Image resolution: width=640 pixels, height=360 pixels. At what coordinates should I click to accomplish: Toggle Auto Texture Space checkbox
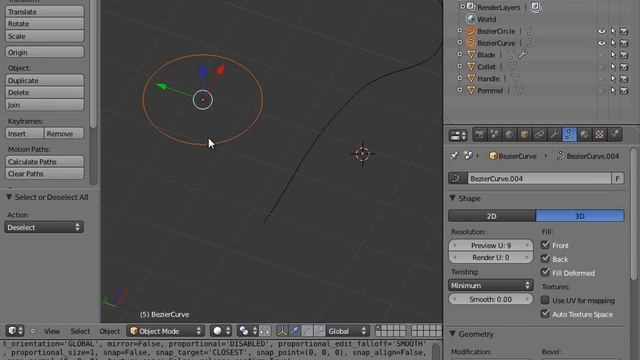pyautogui.click(x=545, y=314)
